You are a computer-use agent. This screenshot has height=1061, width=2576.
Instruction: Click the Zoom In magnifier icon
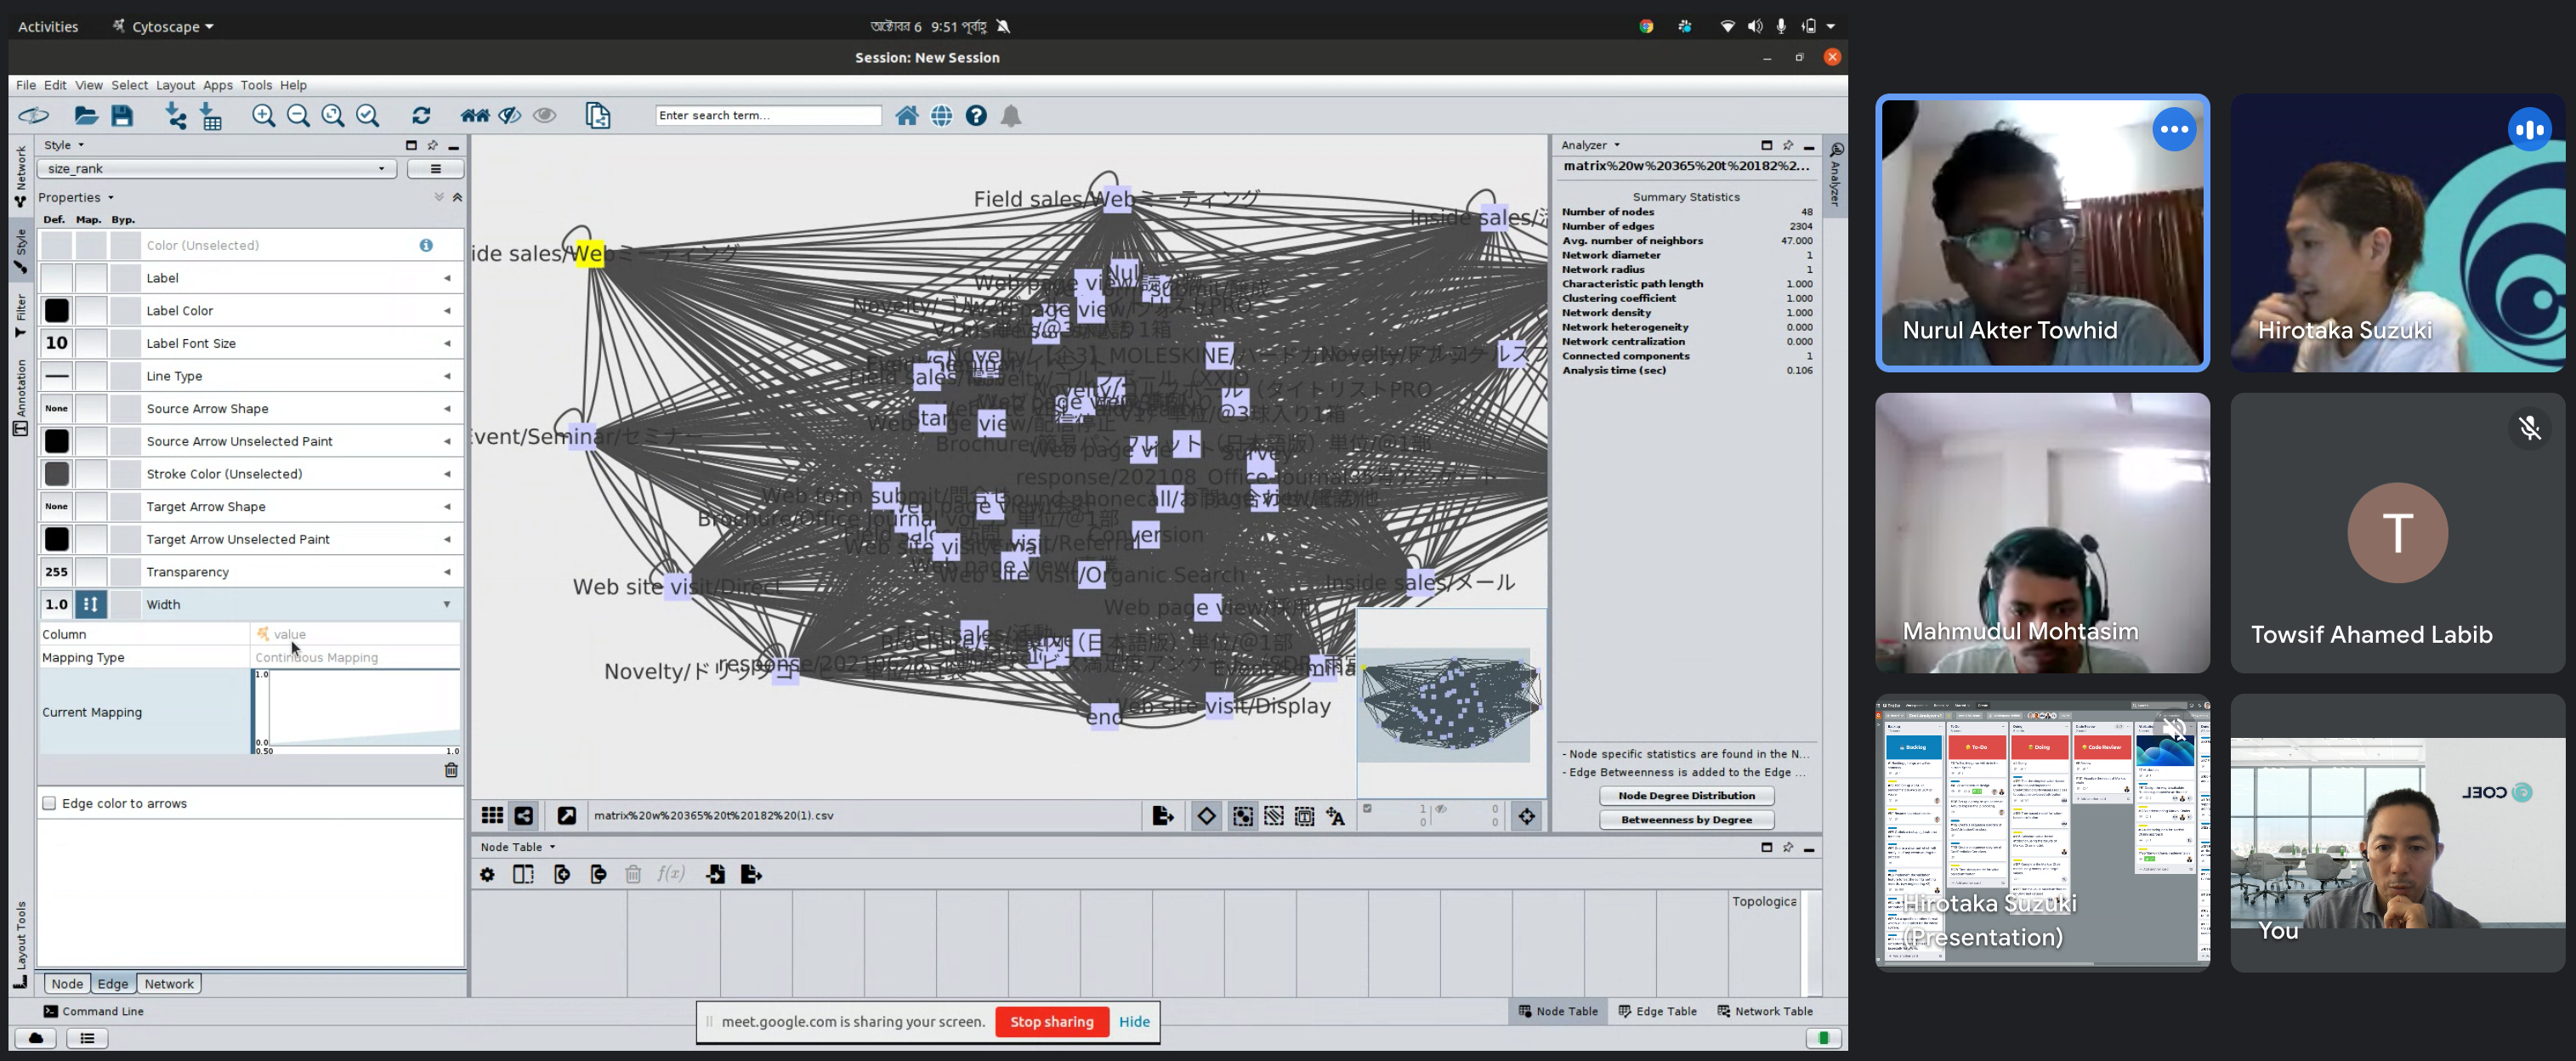(x=263, y=116)
